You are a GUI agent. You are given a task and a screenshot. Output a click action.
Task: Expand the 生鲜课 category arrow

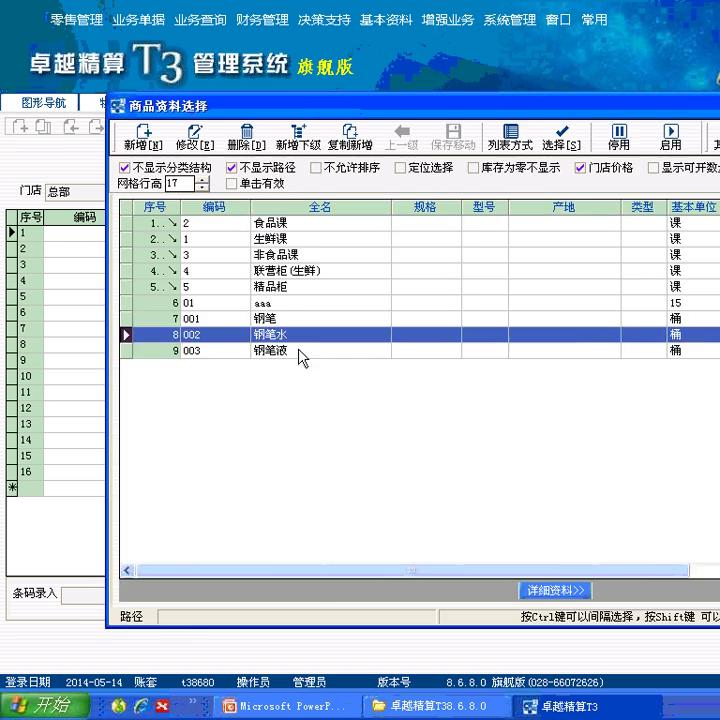(172, 239)
